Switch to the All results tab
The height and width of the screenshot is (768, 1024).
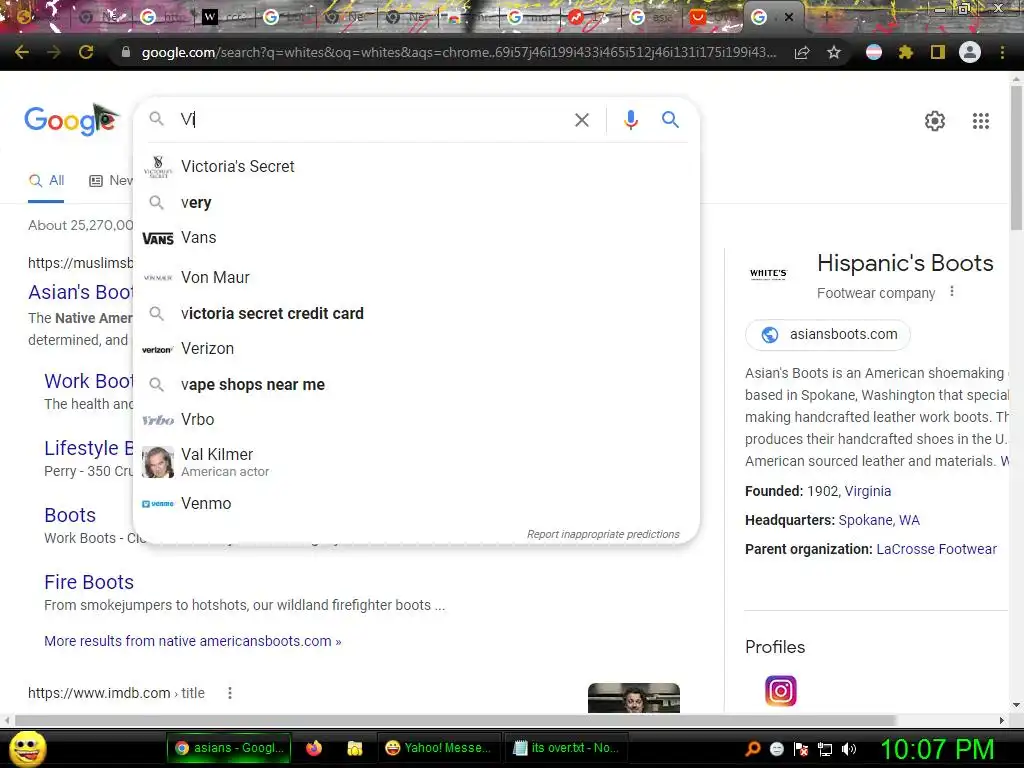click(46, 181)
